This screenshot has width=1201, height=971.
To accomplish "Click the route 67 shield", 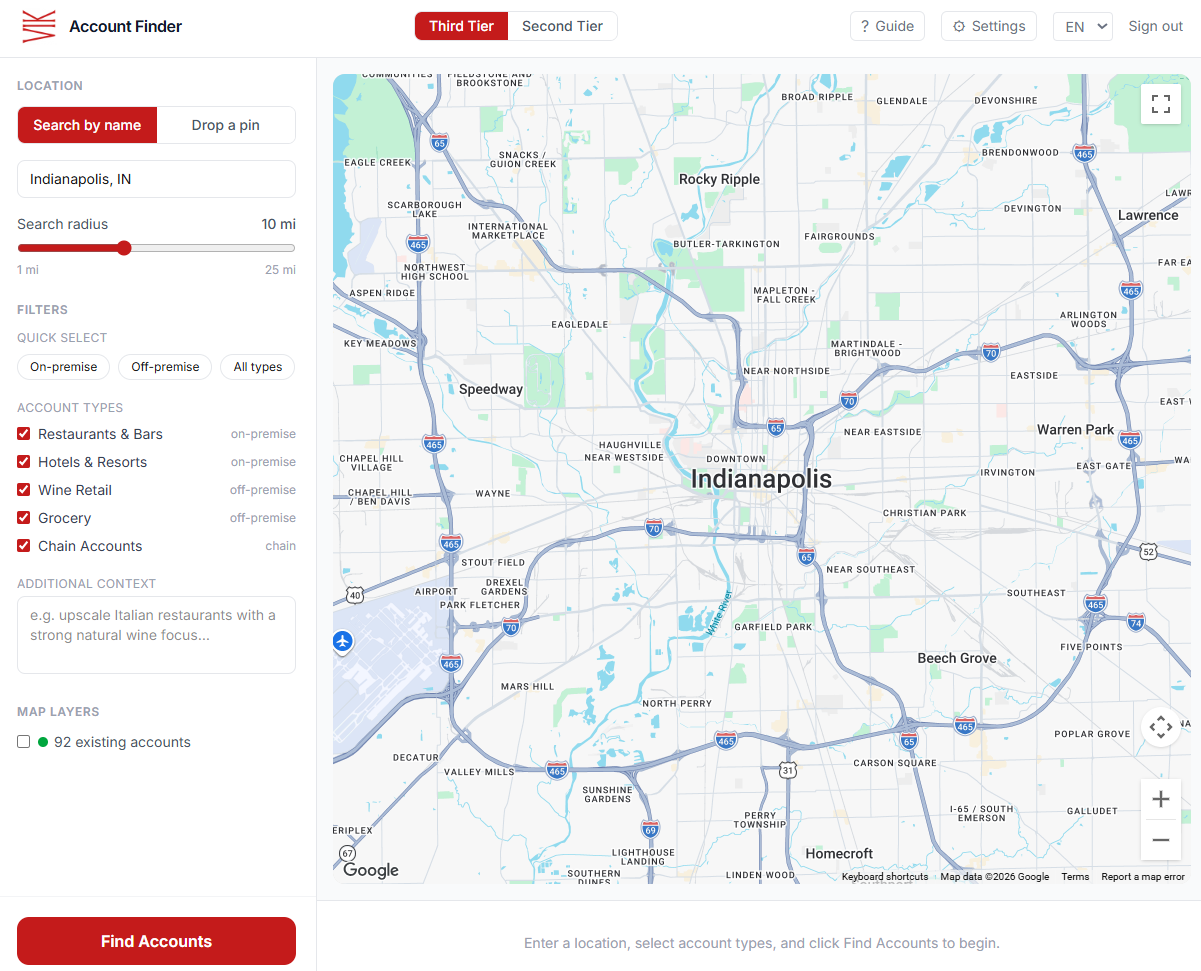I will click(x=347, y=853).
